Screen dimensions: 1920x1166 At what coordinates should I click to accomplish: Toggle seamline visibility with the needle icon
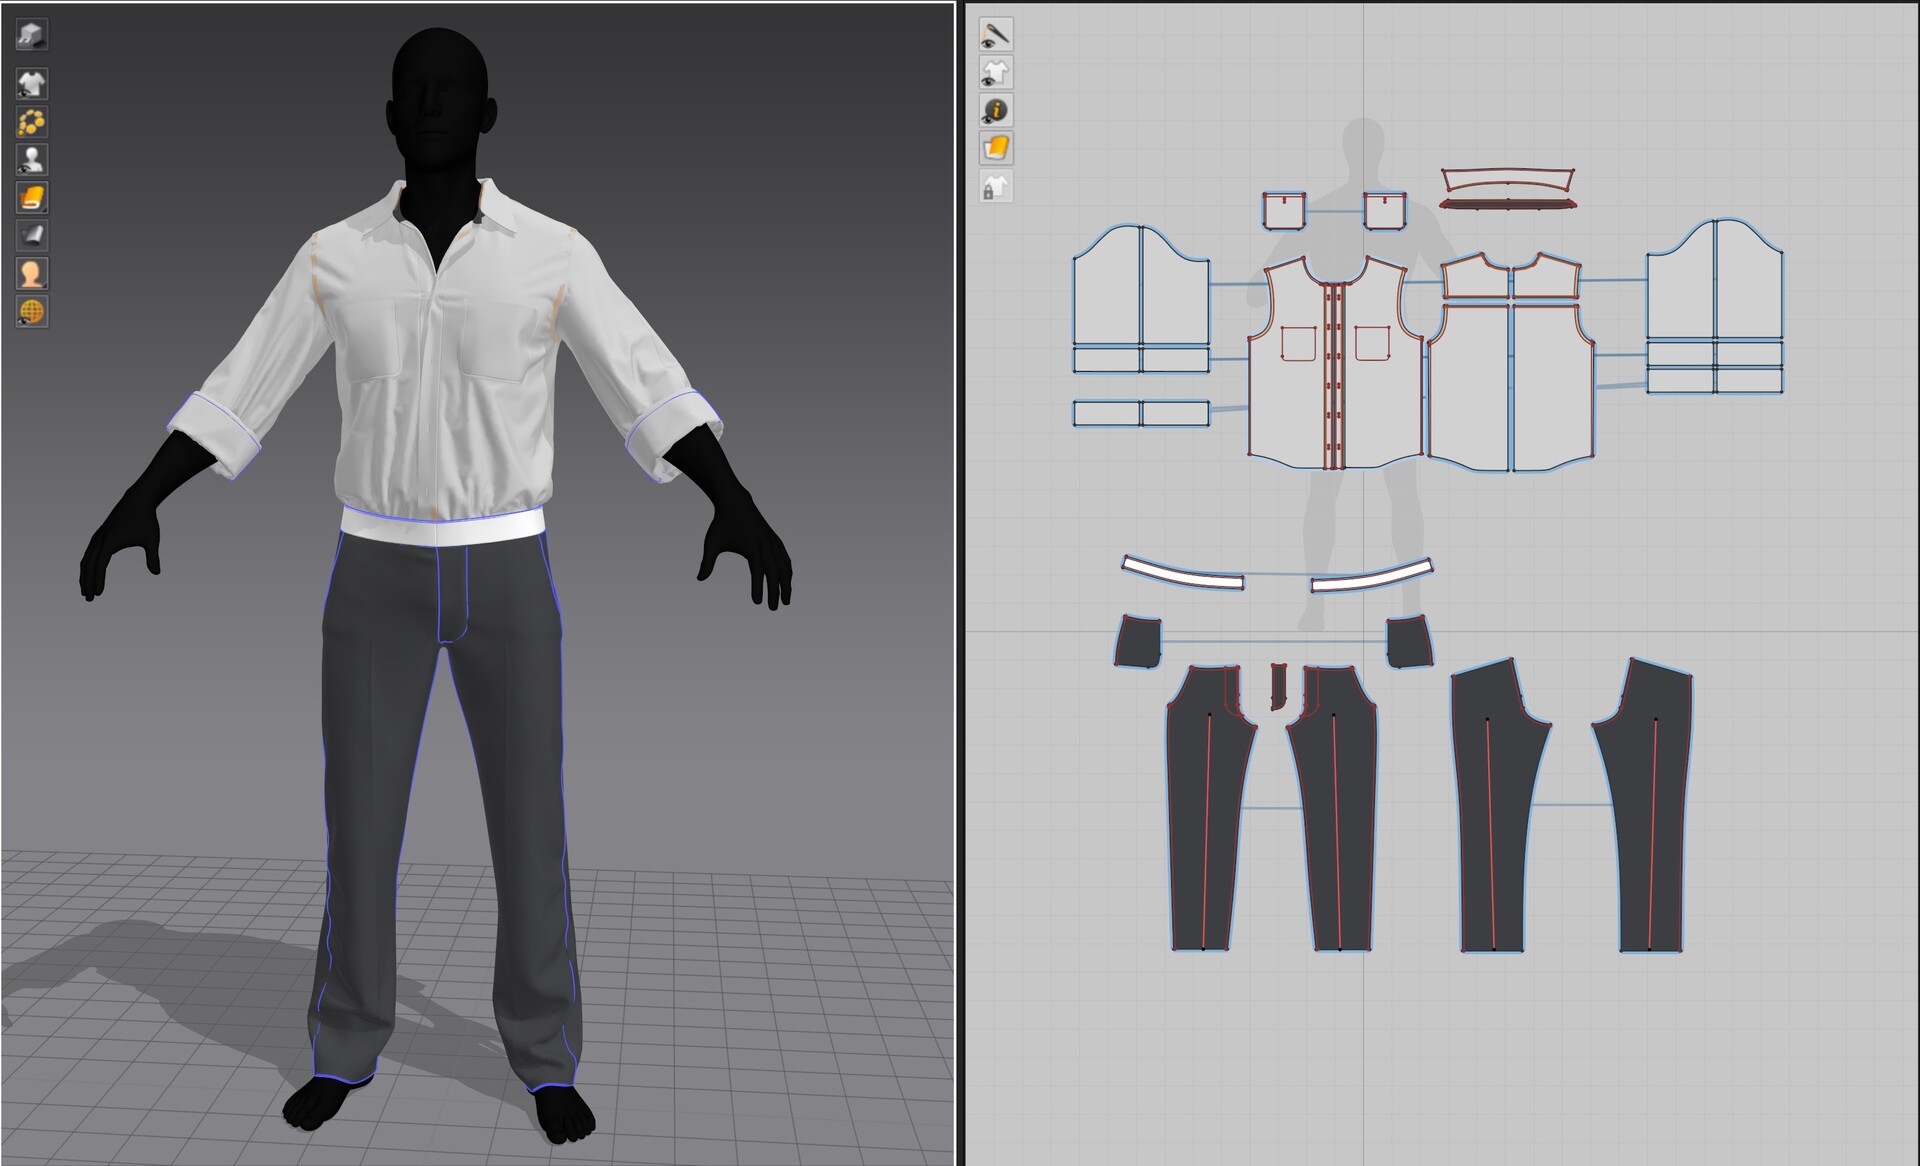[x=995, y=35]
